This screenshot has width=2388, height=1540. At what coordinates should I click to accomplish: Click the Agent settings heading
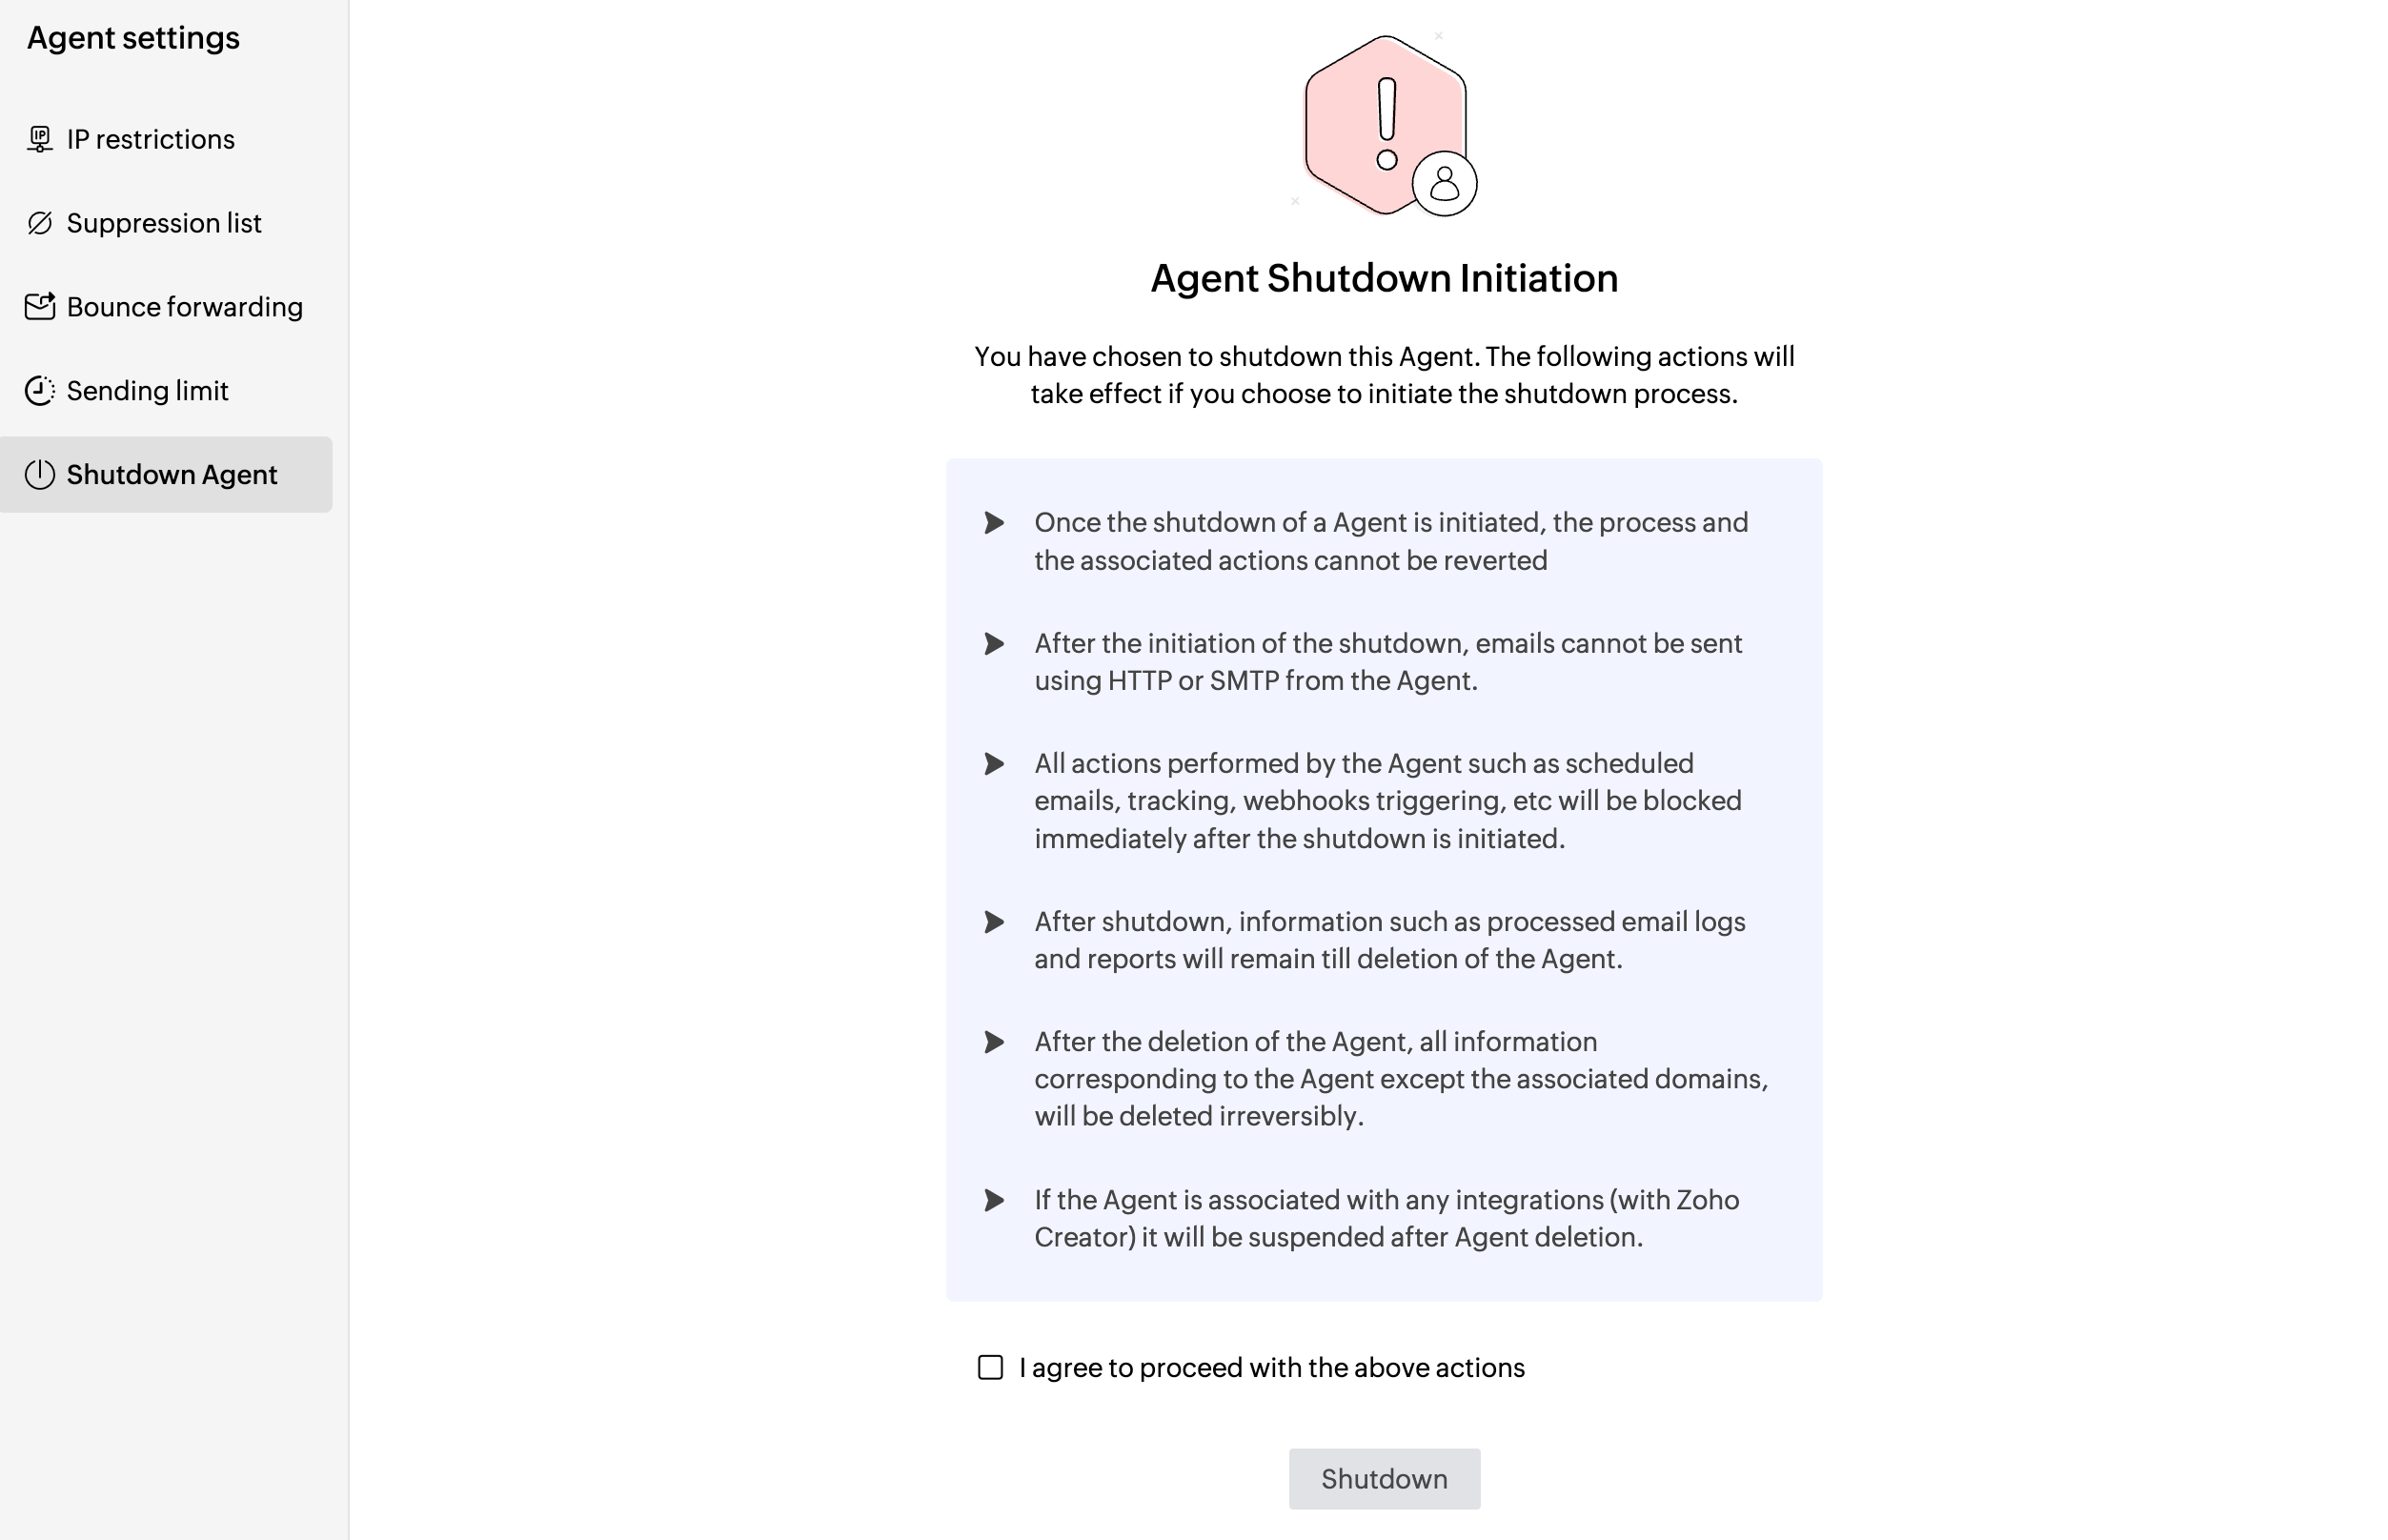[x=133, y=38]
